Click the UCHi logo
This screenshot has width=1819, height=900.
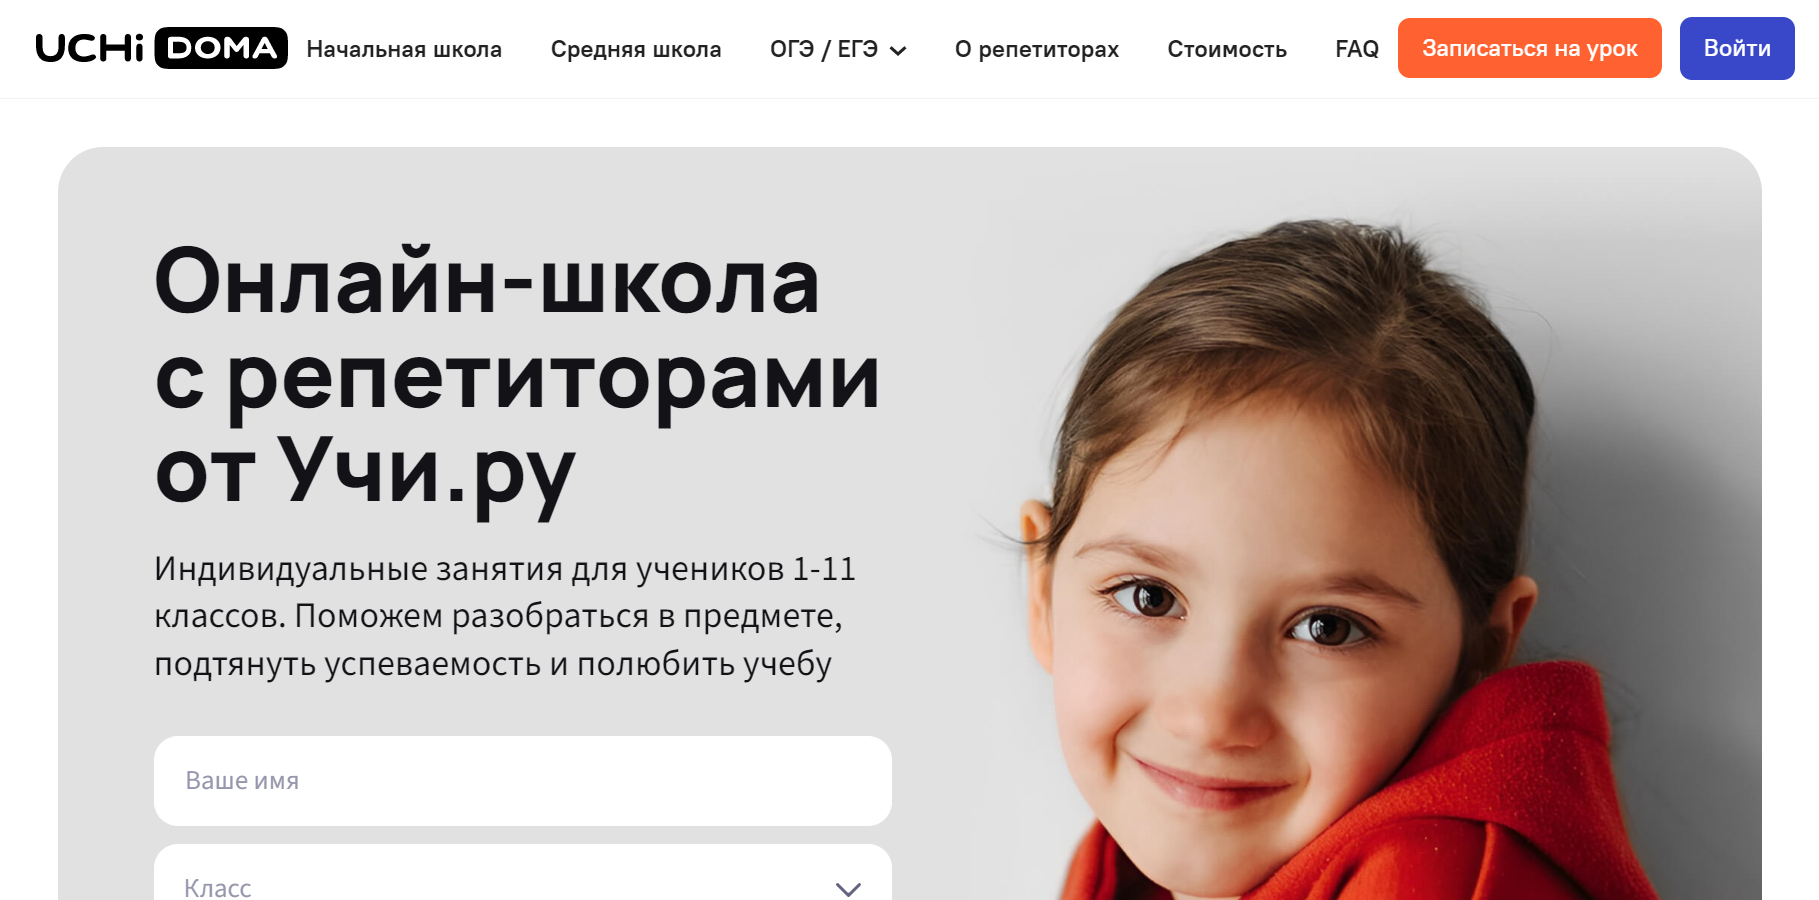[90, 48]
